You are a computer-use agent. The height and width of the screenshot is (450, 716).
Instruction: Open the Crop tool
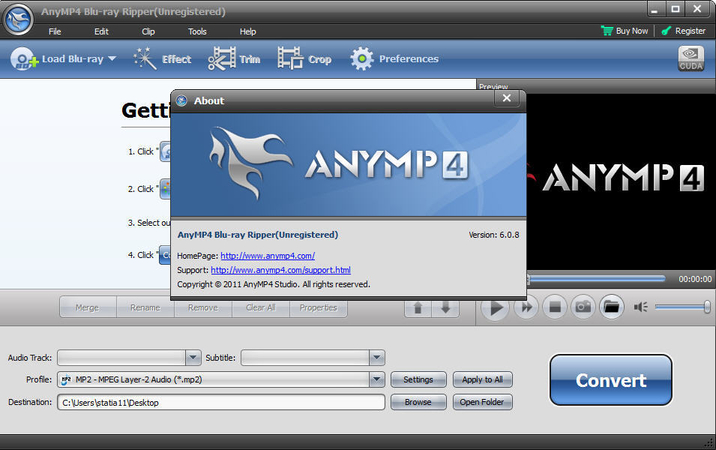click(x=304, y=59)
